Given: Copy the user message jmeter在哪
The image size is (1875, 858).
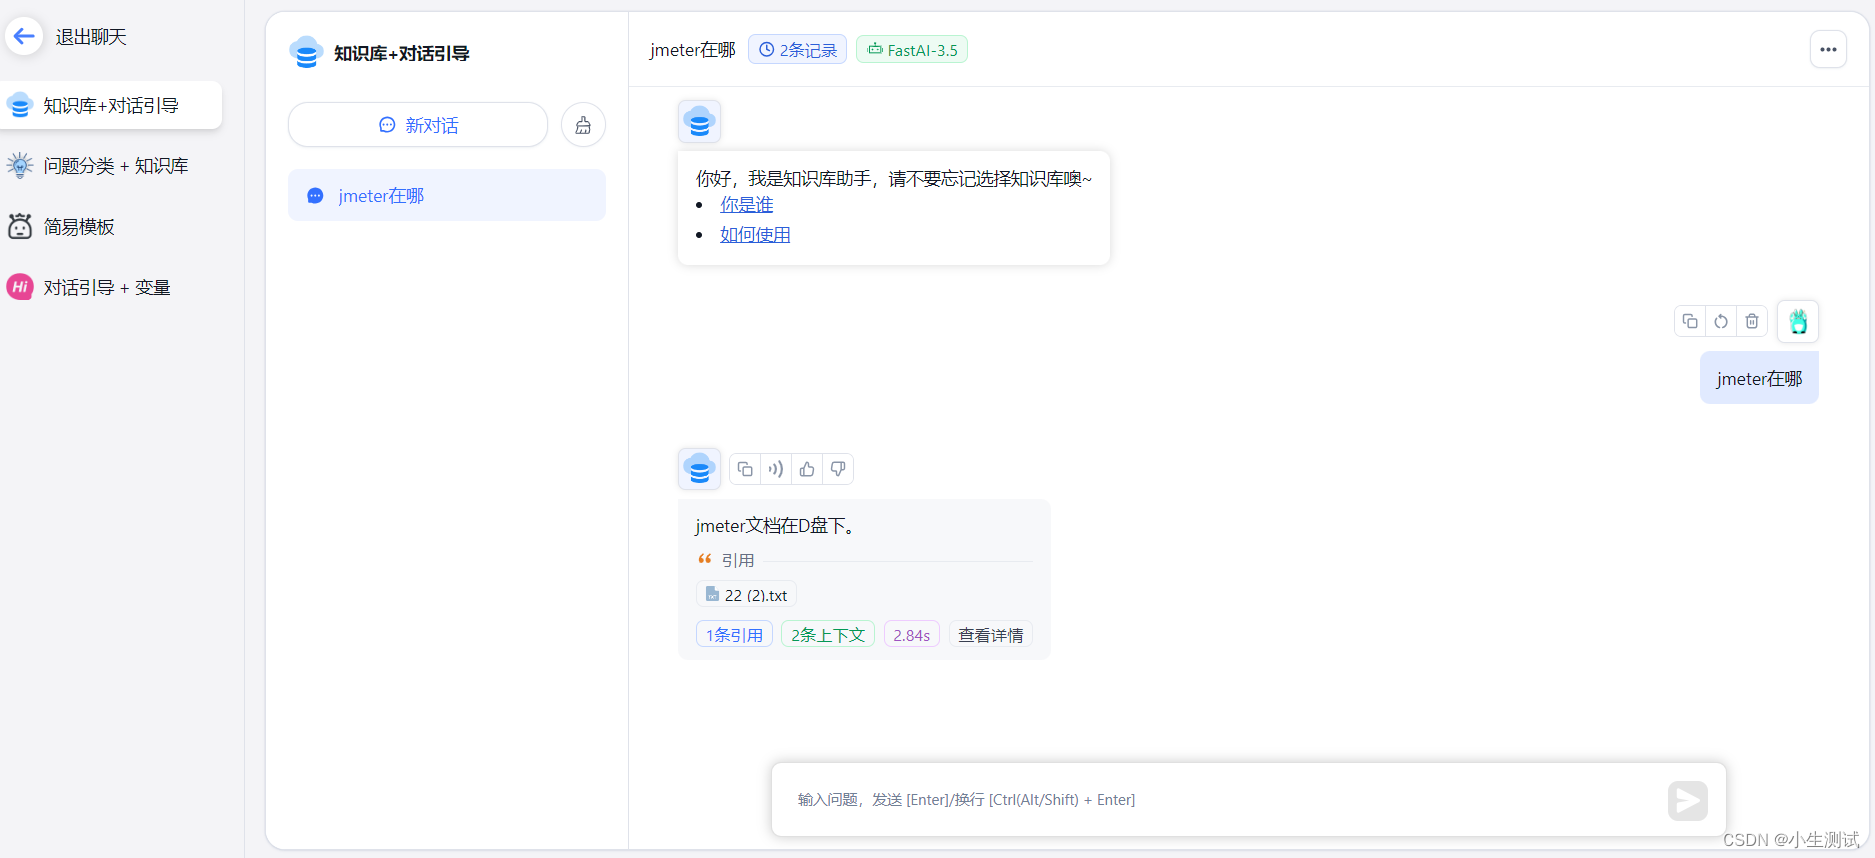Looking at the screenshot, I should point(1690,321).
